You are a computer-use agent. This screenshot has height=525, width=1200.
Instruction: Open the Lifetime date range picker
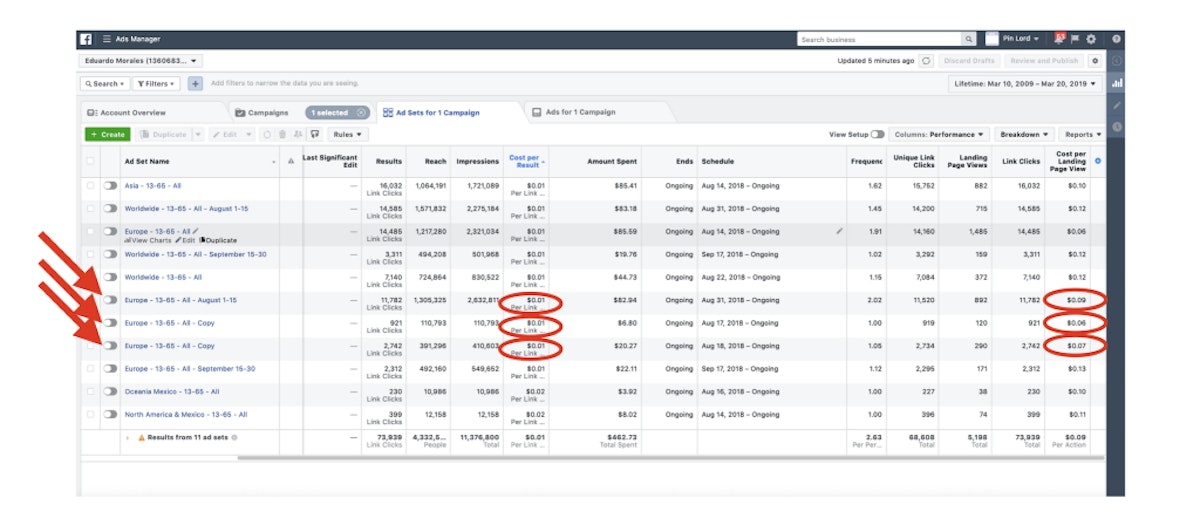click(1024, 84)
